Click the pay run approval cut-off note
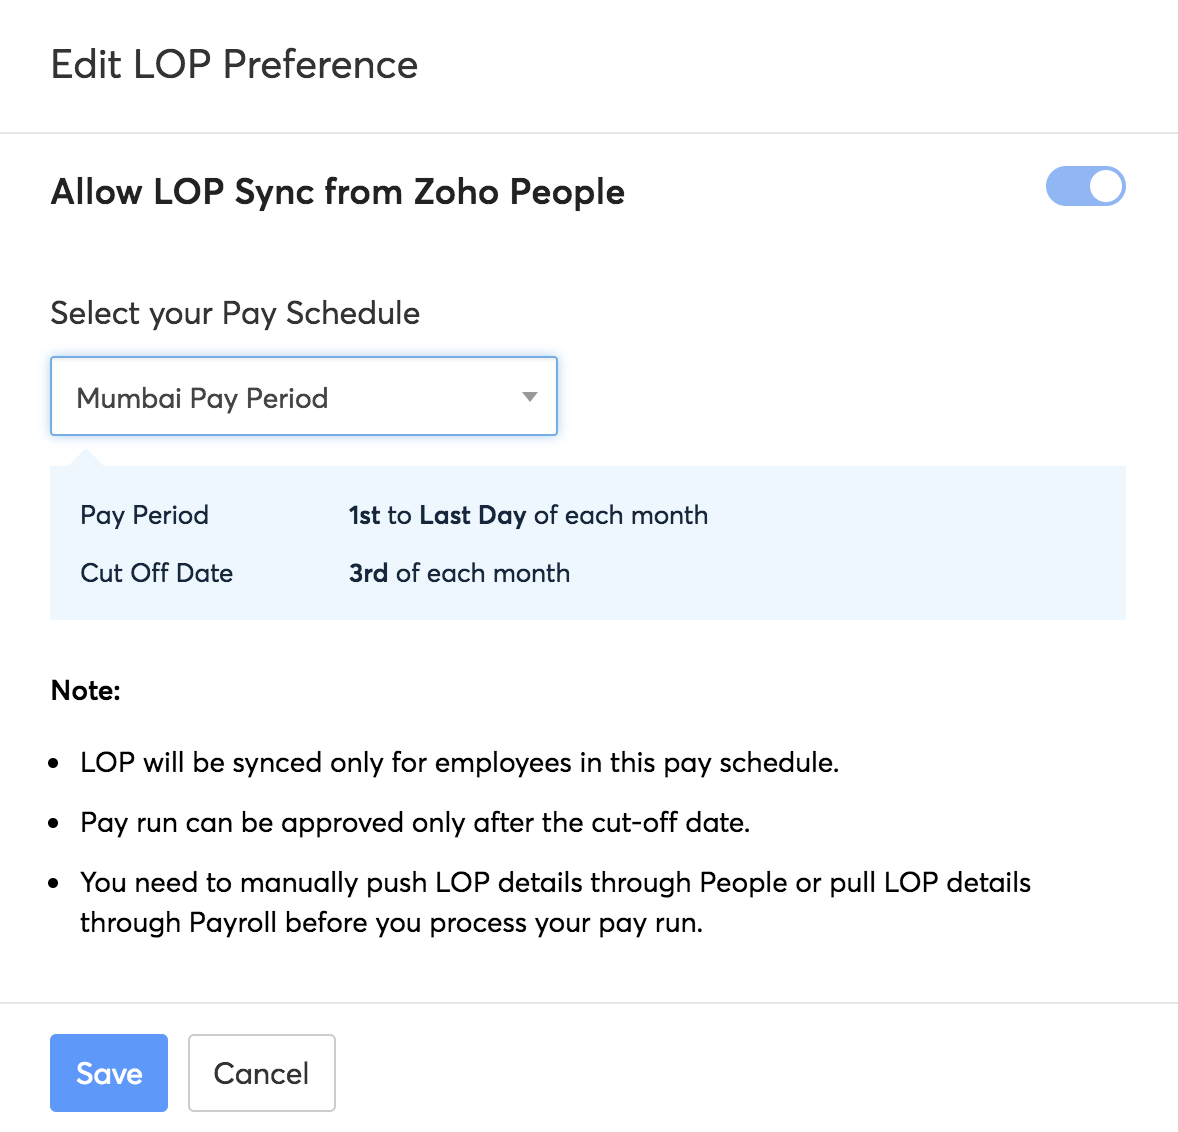 point(415,823)
